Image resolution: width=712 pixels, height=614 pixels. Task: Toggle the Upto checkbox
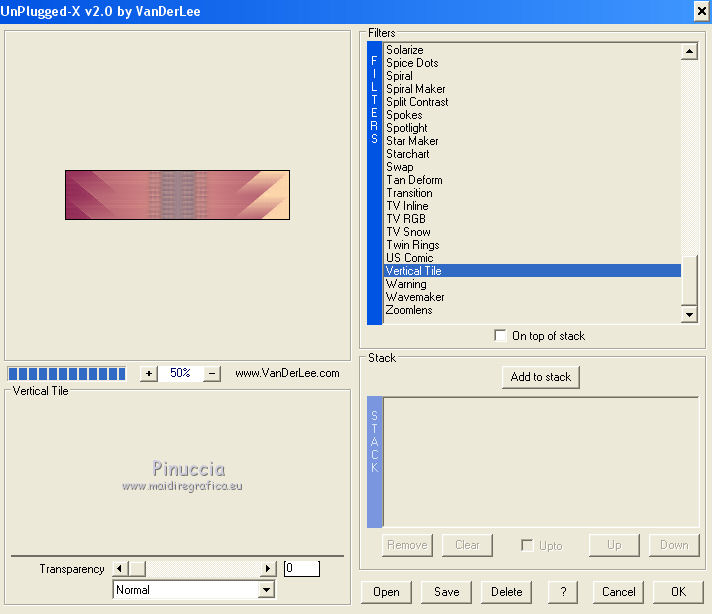click(527, 545)
